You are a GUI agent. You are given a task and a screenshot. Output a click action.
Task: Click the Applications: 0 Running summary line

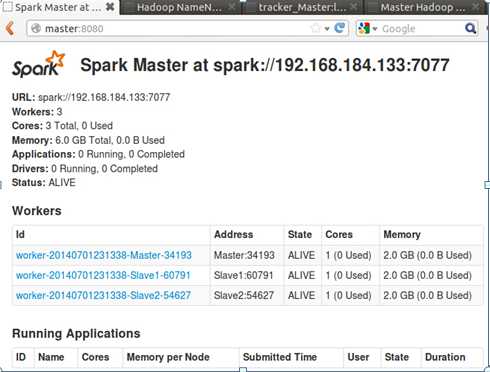pyautogui.click(x=98, y=154)
